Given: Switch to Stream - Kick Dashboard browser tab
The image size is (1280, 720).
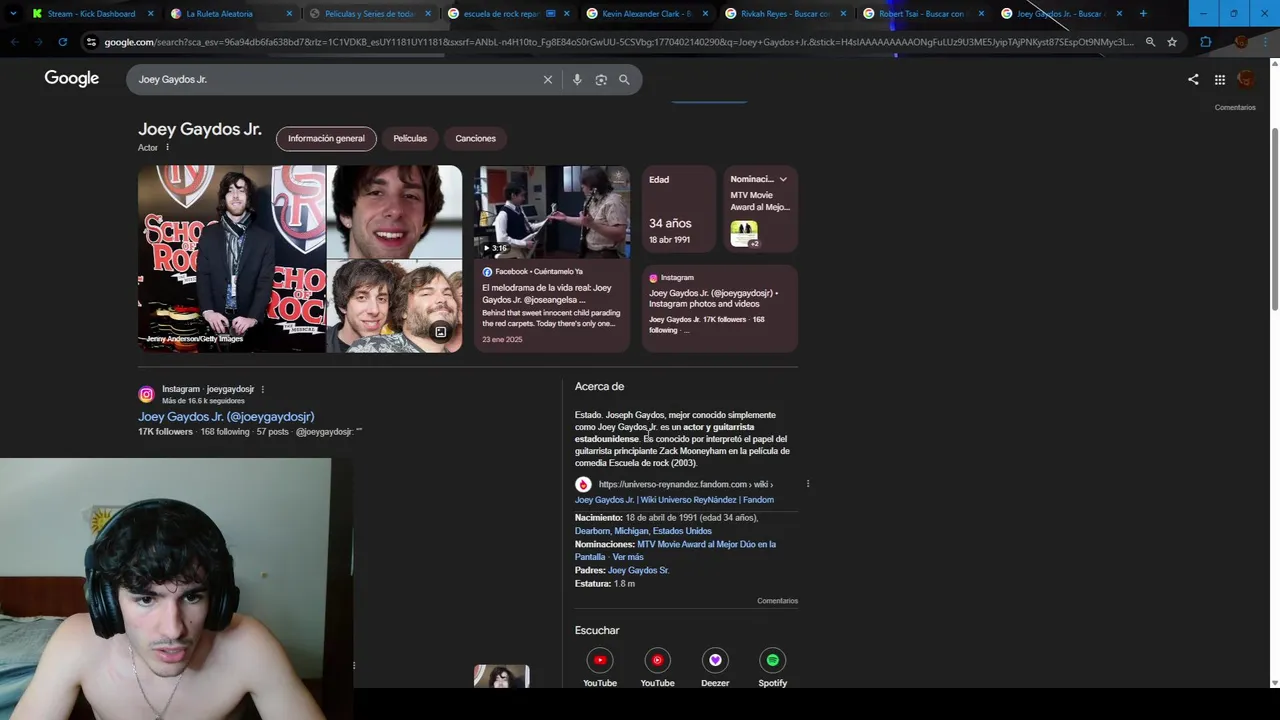Looking at the screenshot, I should [x=91, y=14].
